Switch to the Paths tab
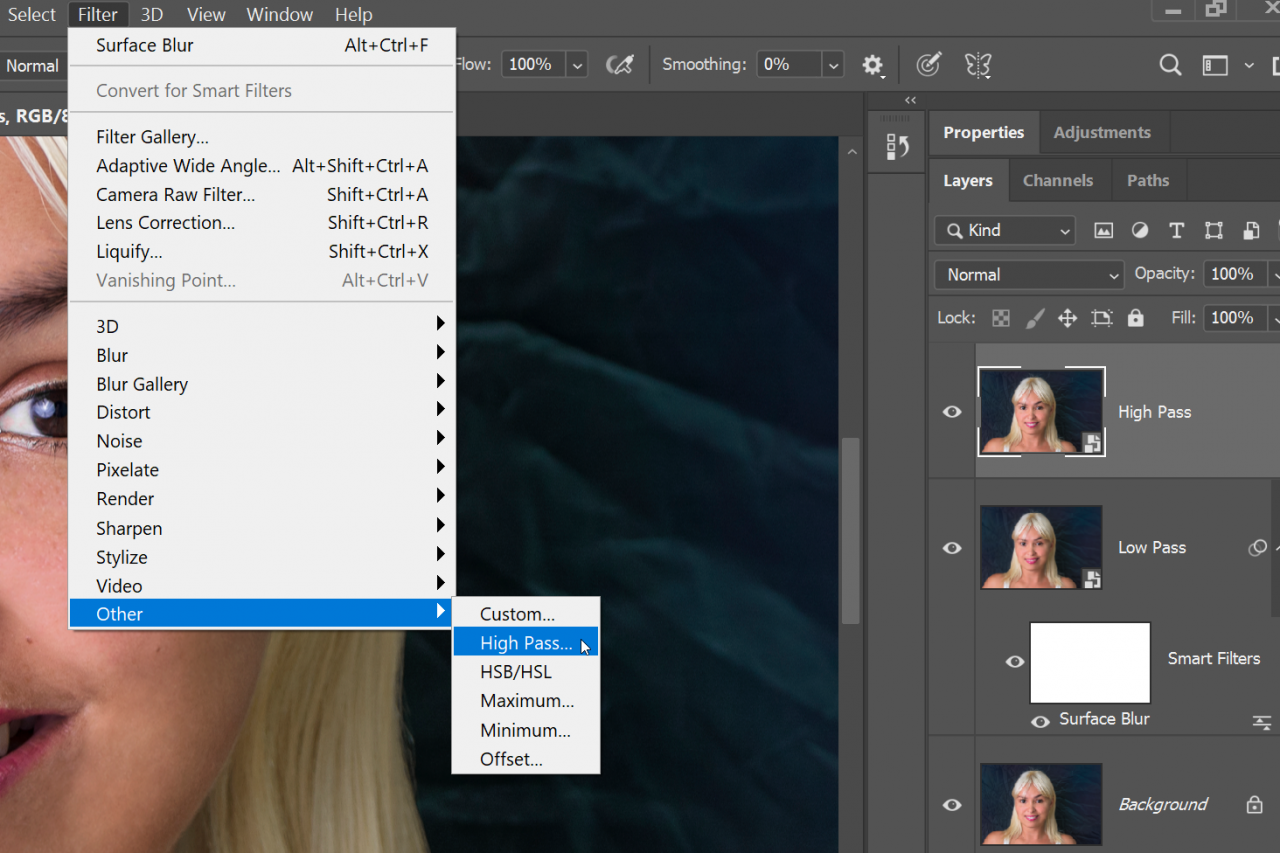Image resolution: width=1280 pixels, height=853 pixels. (1148, 181)
